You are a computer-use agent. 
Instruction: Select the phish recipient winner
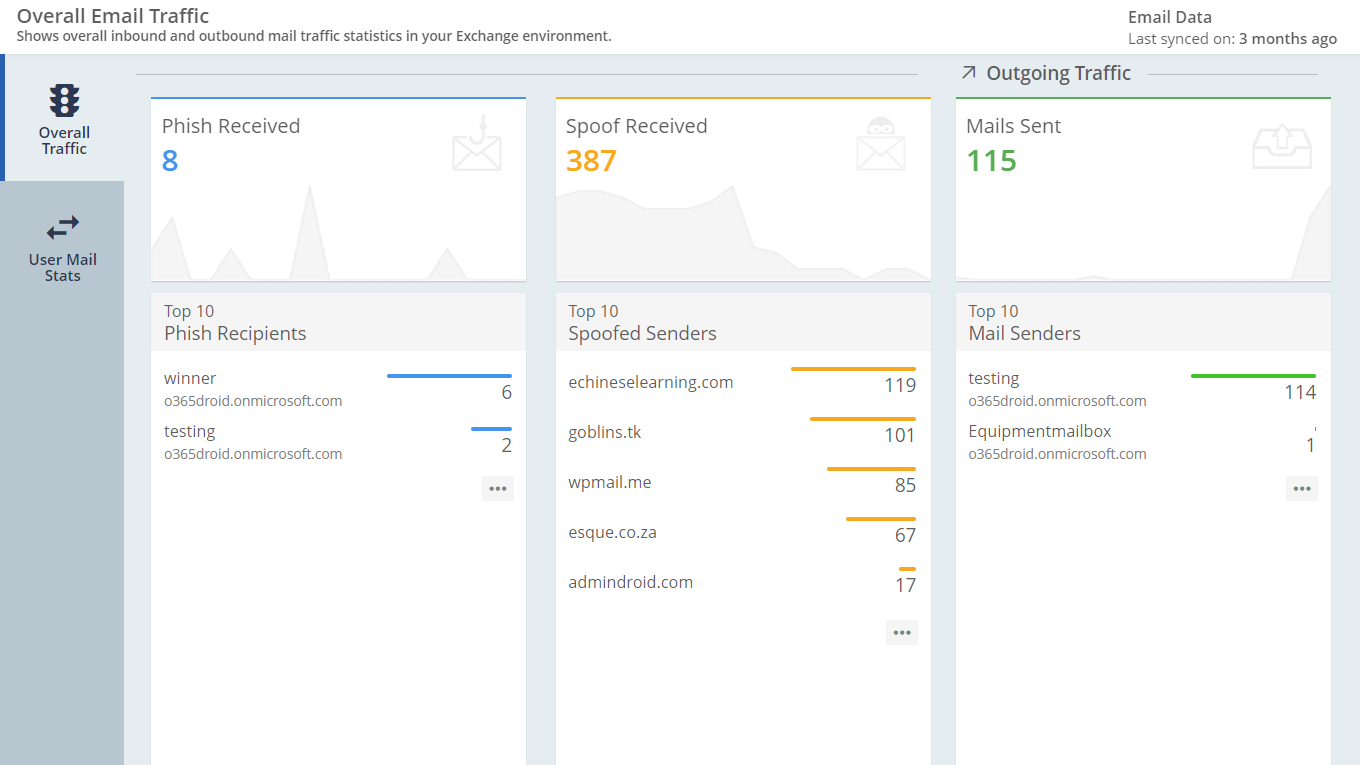click(188, 378)
